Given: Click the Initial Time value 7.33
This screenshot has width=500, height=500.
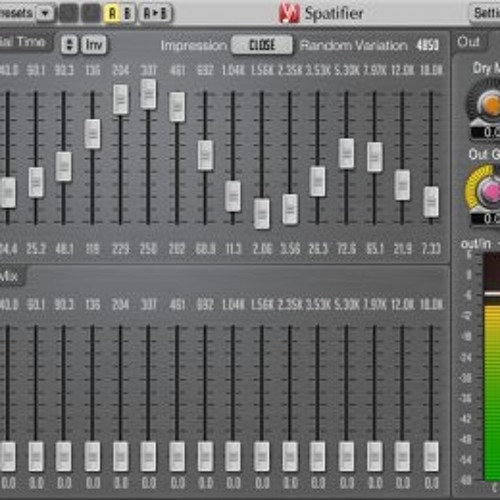Looking at the screenshot, I should 431,249.
